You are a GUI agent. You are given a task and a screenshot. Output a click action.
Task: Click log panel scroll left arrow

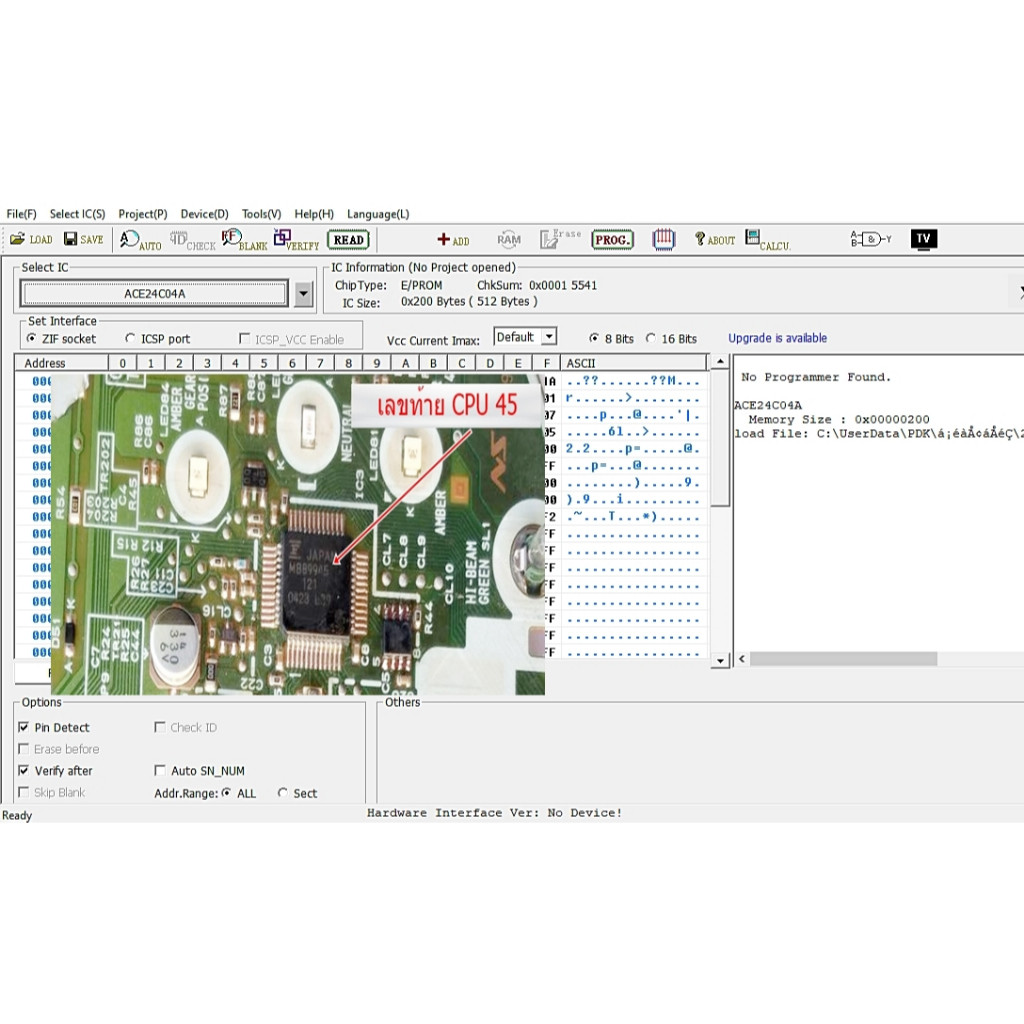tap(742, 659)
